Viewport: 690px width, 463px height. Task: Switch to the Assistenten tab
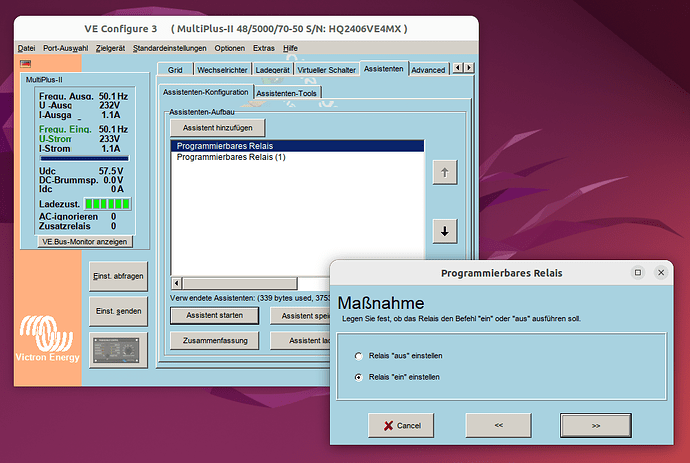click(x=384, y=69)
